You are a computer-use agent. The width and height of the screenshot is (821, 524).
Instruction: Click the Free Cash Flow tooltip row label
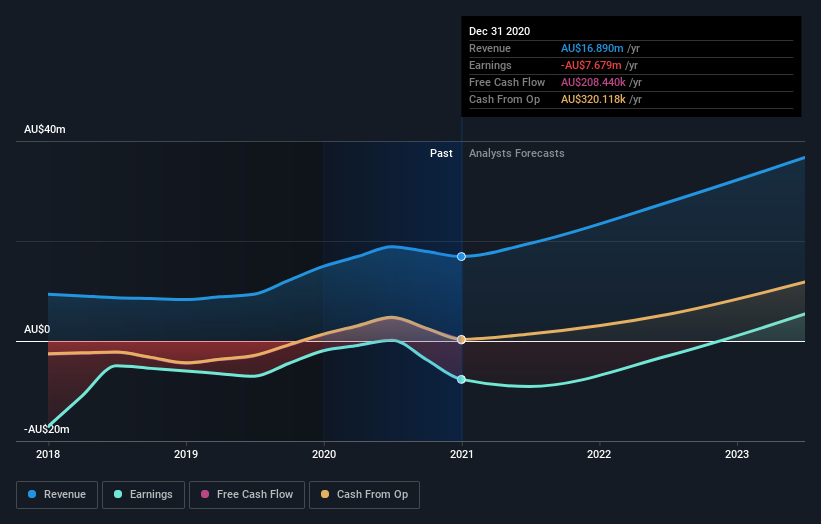pyautogui.click(x=507, y=82)
